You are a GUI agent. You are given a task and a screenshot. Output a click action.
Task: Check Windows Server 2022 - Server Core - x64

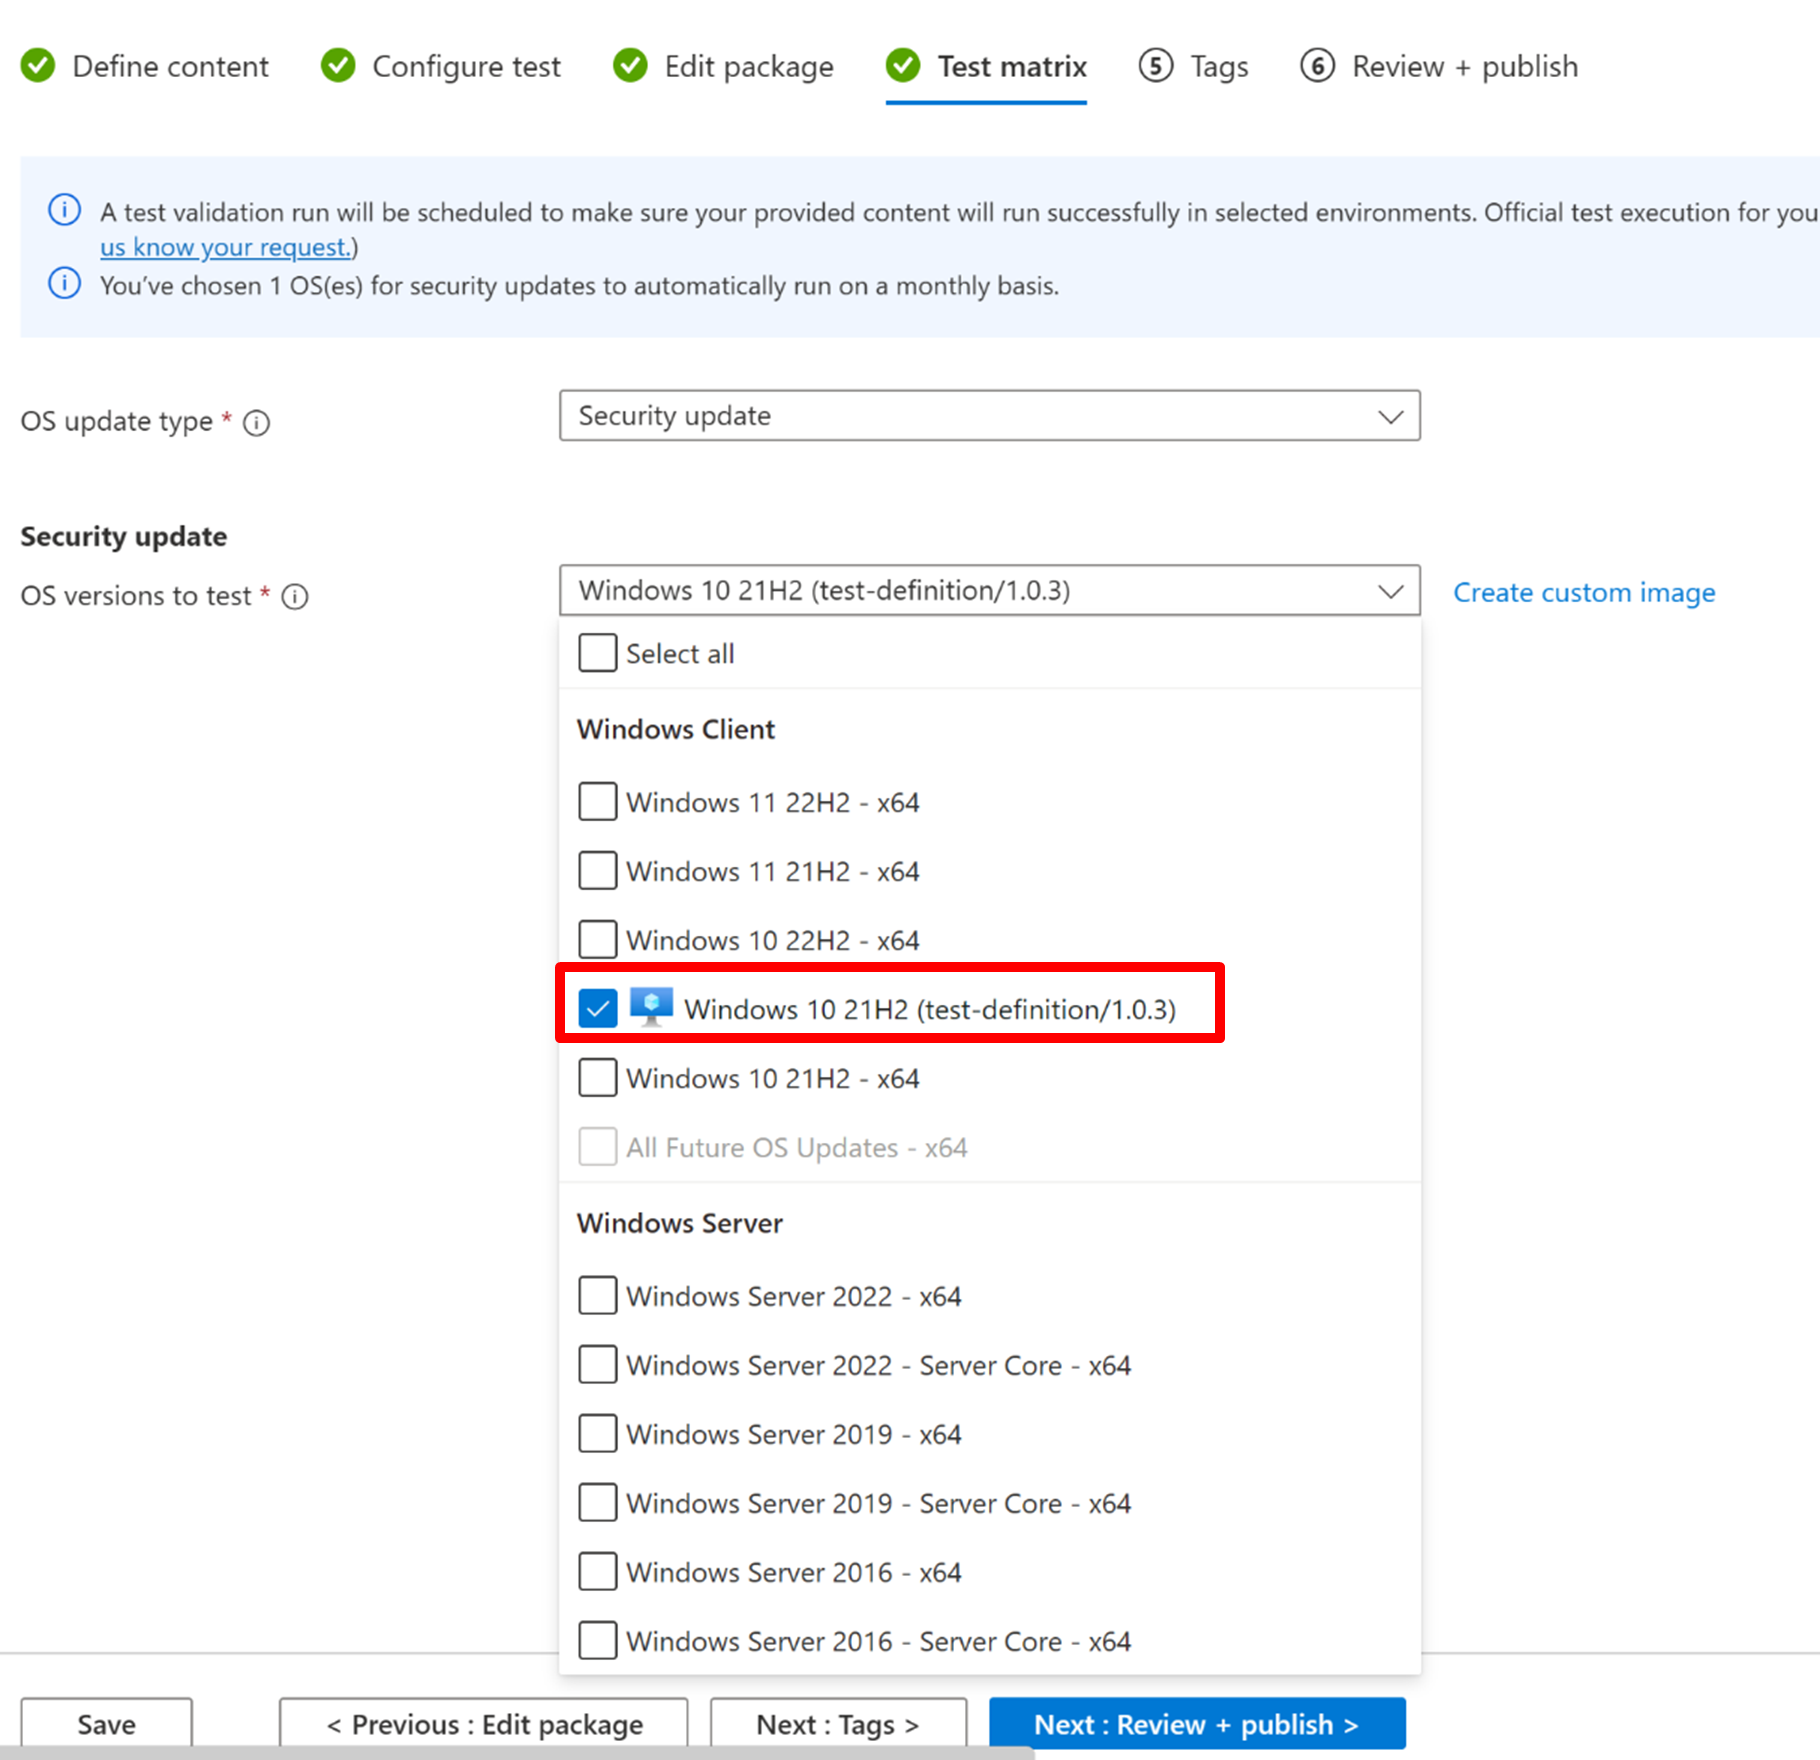tap(598, 1365)
